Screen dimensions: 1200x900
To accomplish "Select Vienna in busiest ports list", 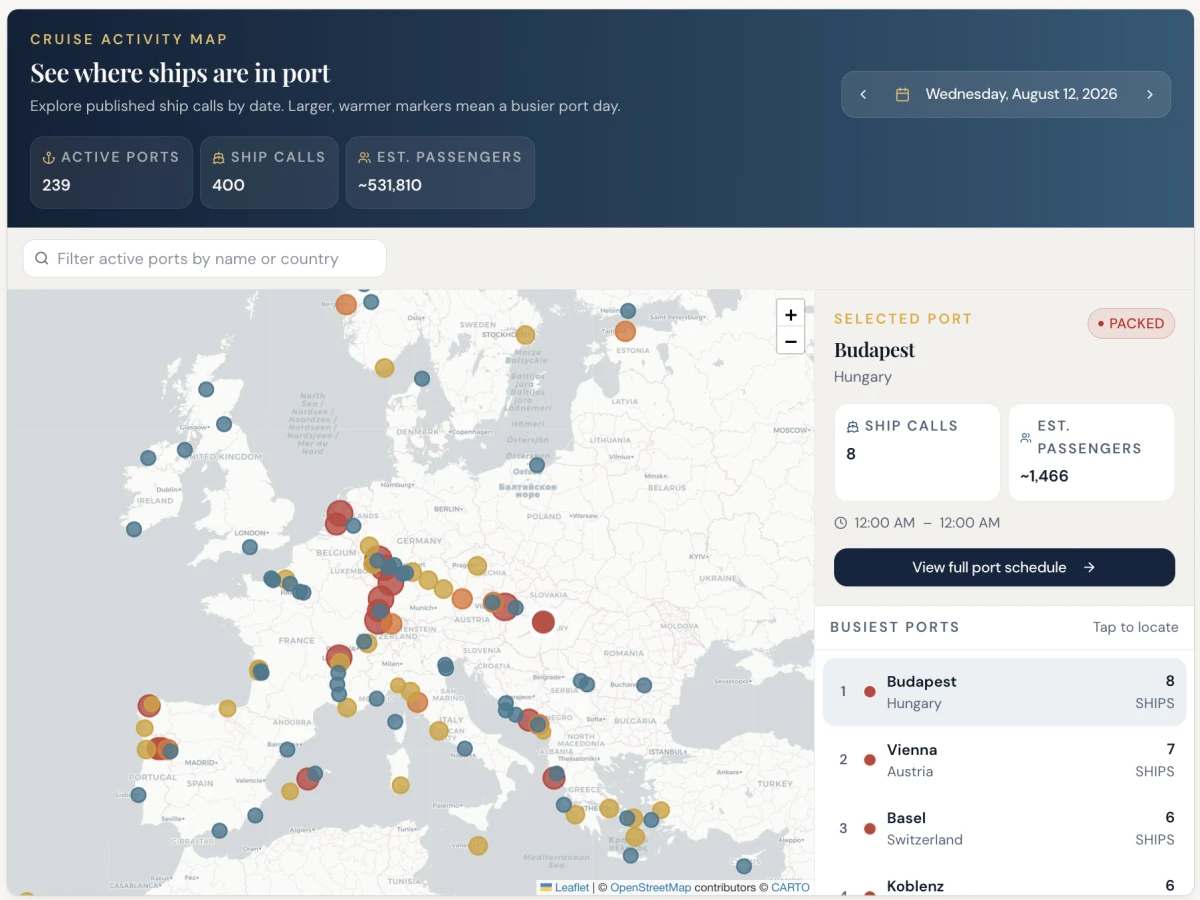I will click(x=1004, y=760).
